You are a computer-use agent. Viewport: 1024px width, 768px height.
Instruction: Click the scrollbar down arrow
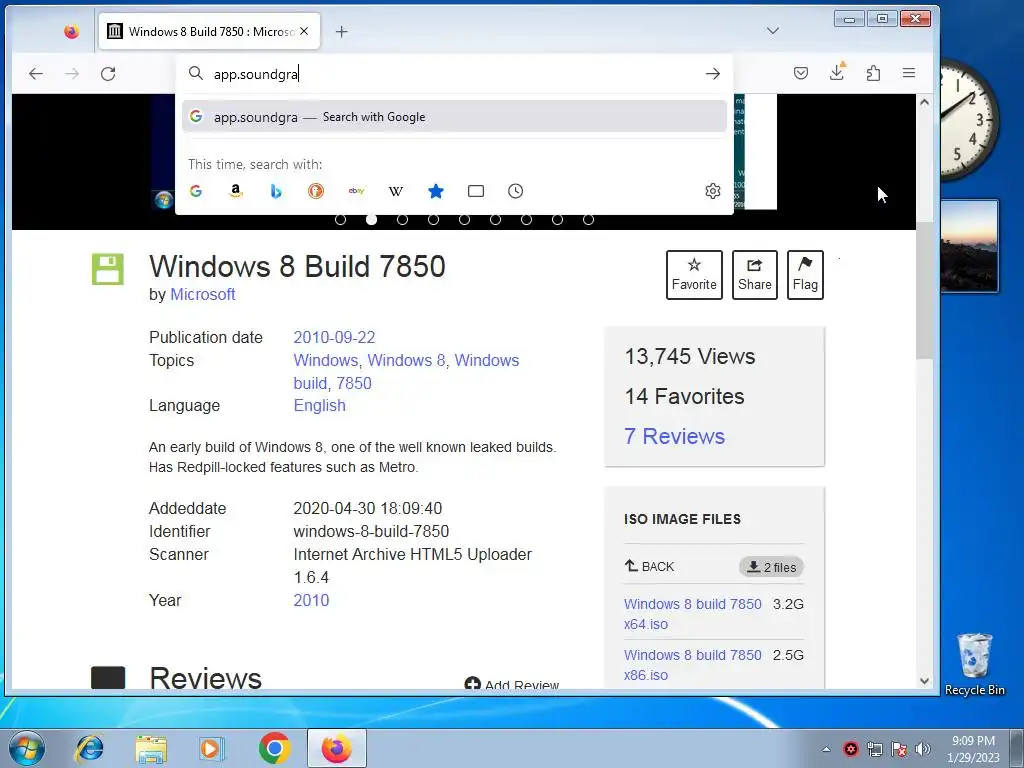click(x=924, y=680)
